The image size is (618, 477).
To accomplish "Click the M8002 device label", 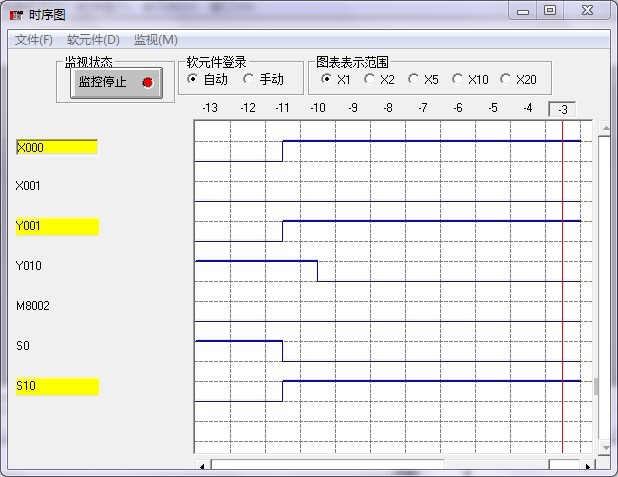I will tap(33, 306).
